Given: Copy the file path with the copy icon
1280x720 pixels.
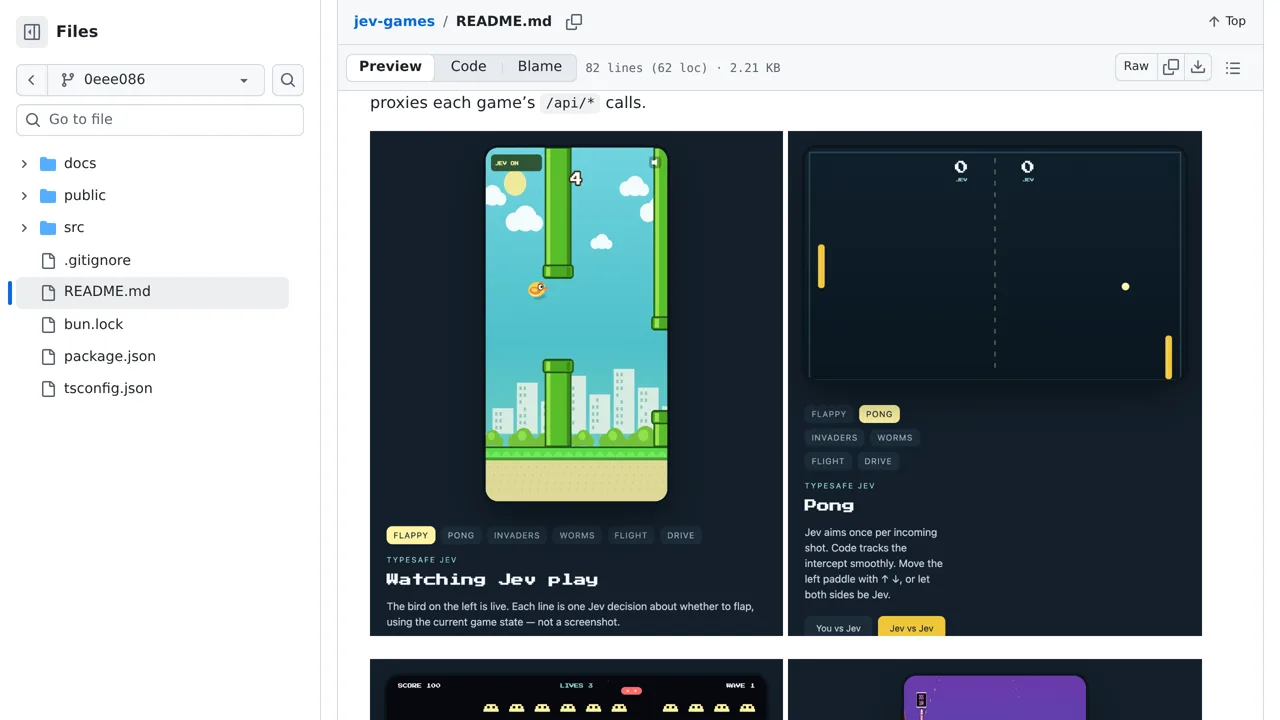Looking at the screenshot, I should [x=574, y=21].
